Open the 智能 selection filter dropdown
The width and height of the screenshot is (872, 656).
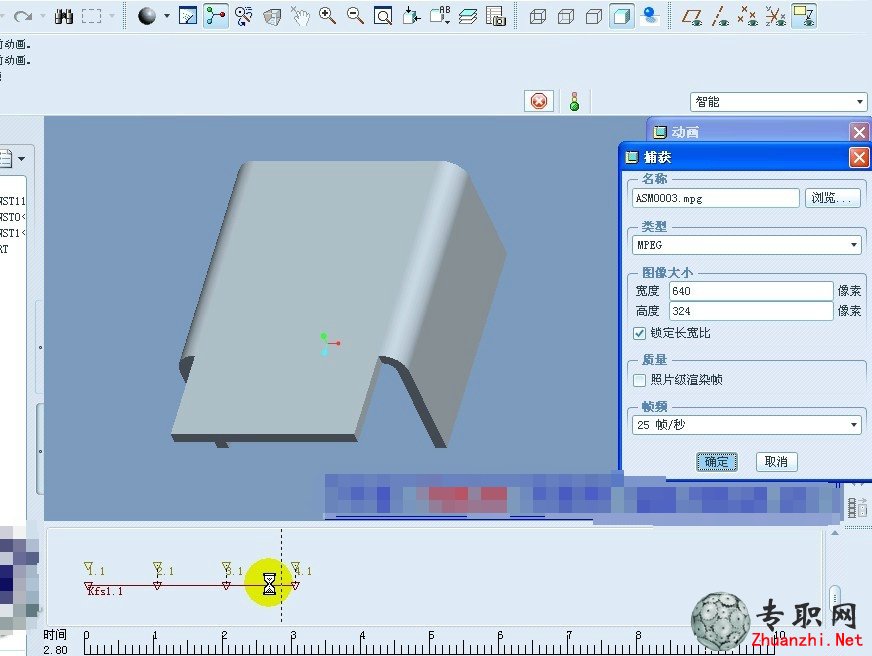(x=779, y=102)
